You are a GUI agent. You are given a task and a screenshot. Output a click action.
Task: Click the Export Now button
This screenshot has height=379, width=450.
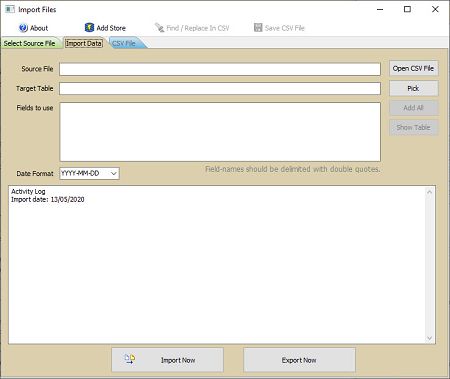[x=299, y=360]
